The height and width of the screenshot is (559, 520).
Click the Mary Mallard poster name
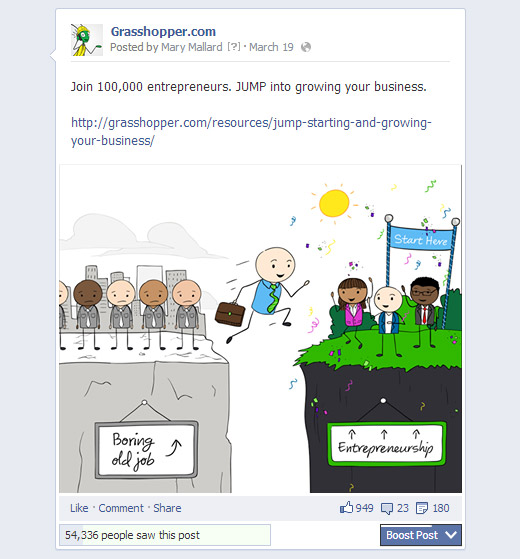pos(192,47)
